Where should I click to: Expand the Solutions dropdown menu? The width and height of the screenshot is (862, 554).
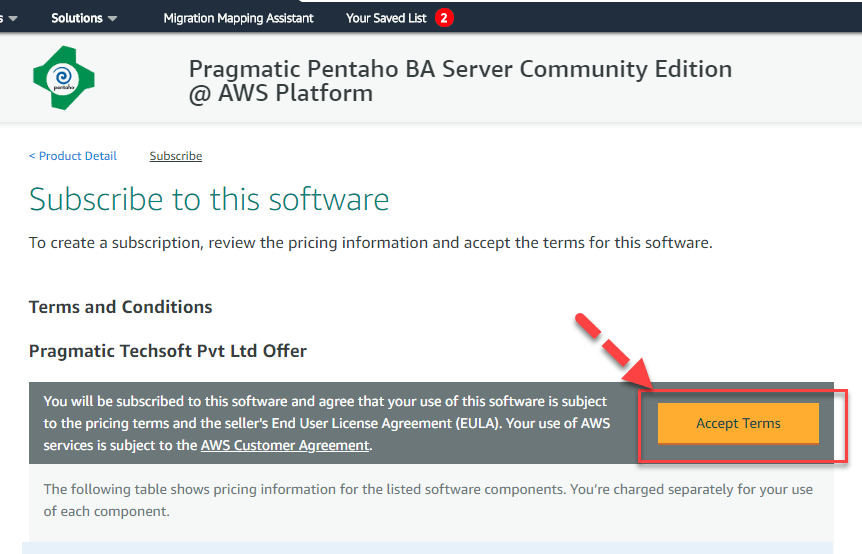coord(84,18)
